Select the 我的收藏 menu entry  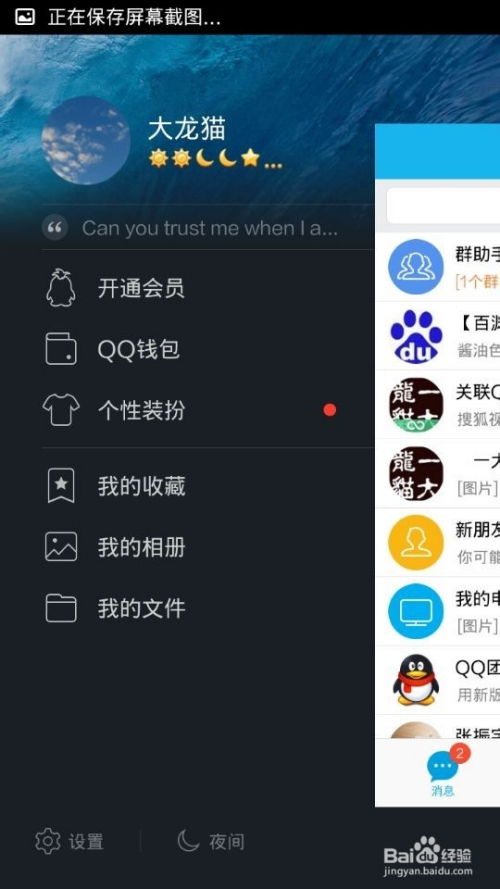[141, 486]
